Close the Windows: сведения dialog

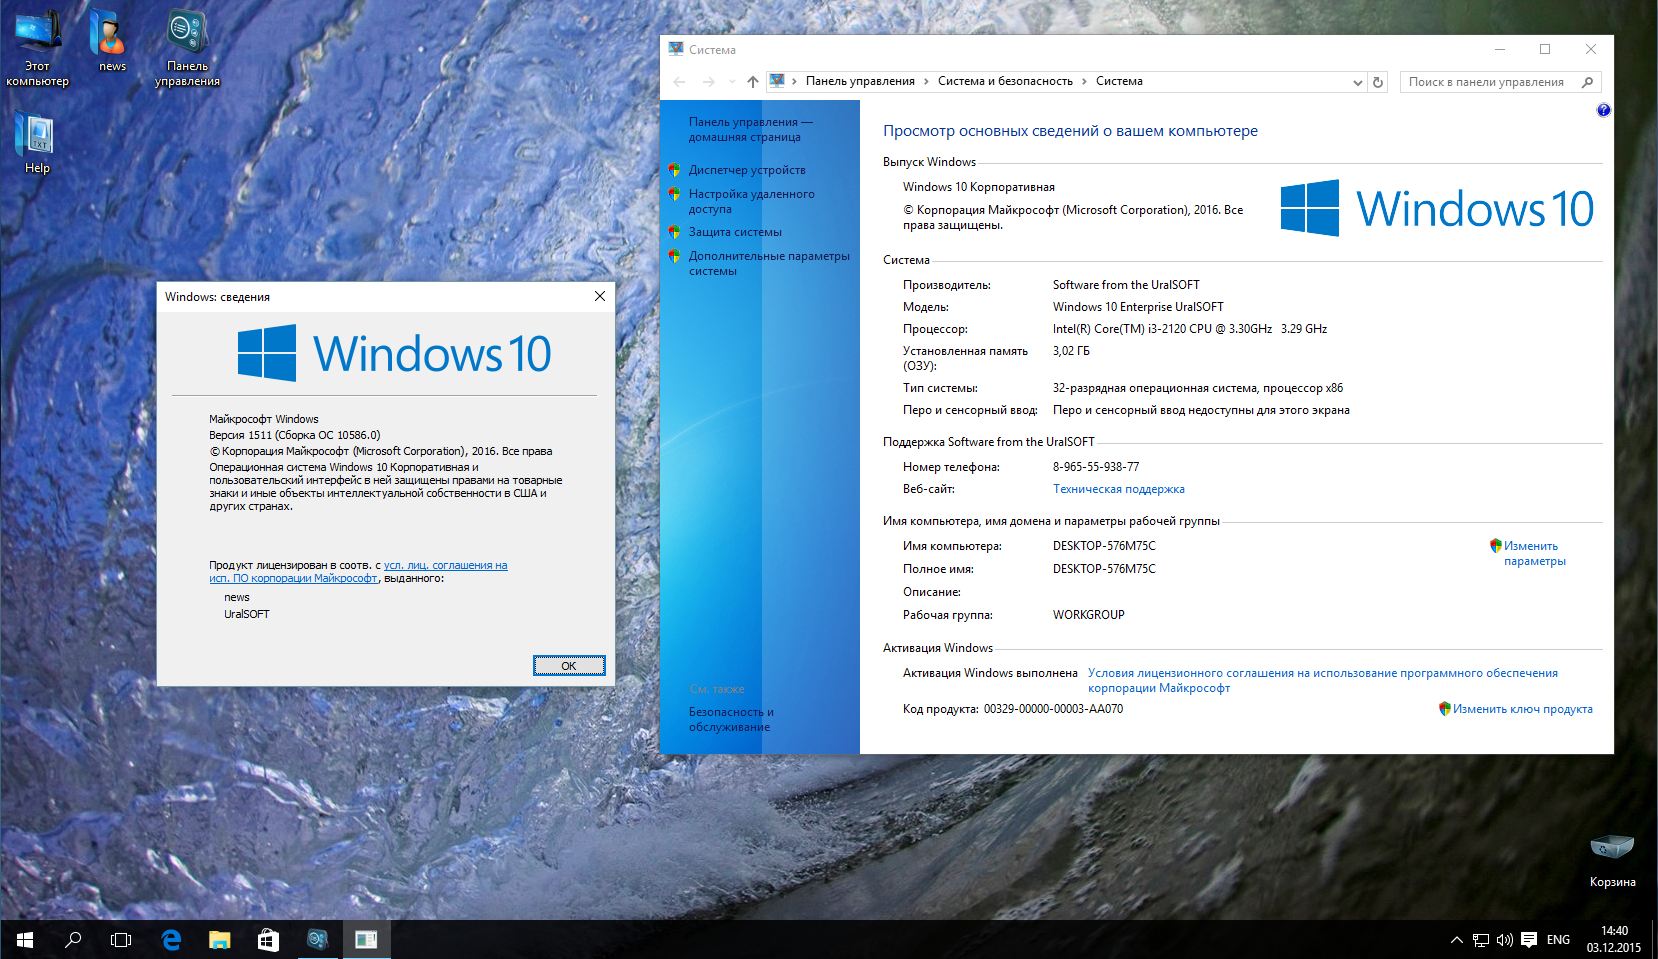[600, 296]
